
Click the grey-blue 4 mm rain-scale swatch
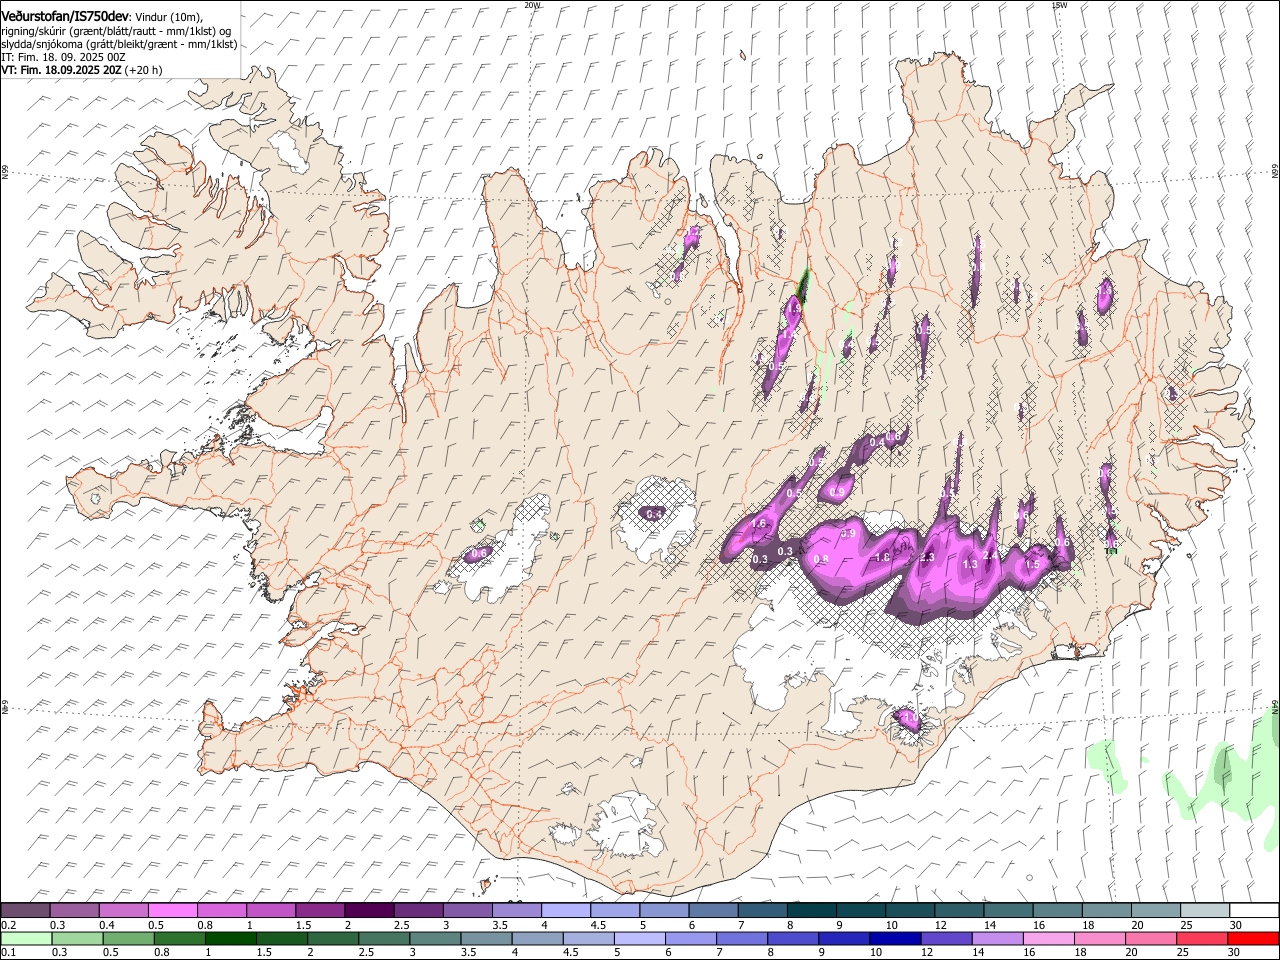pos(538,938)
